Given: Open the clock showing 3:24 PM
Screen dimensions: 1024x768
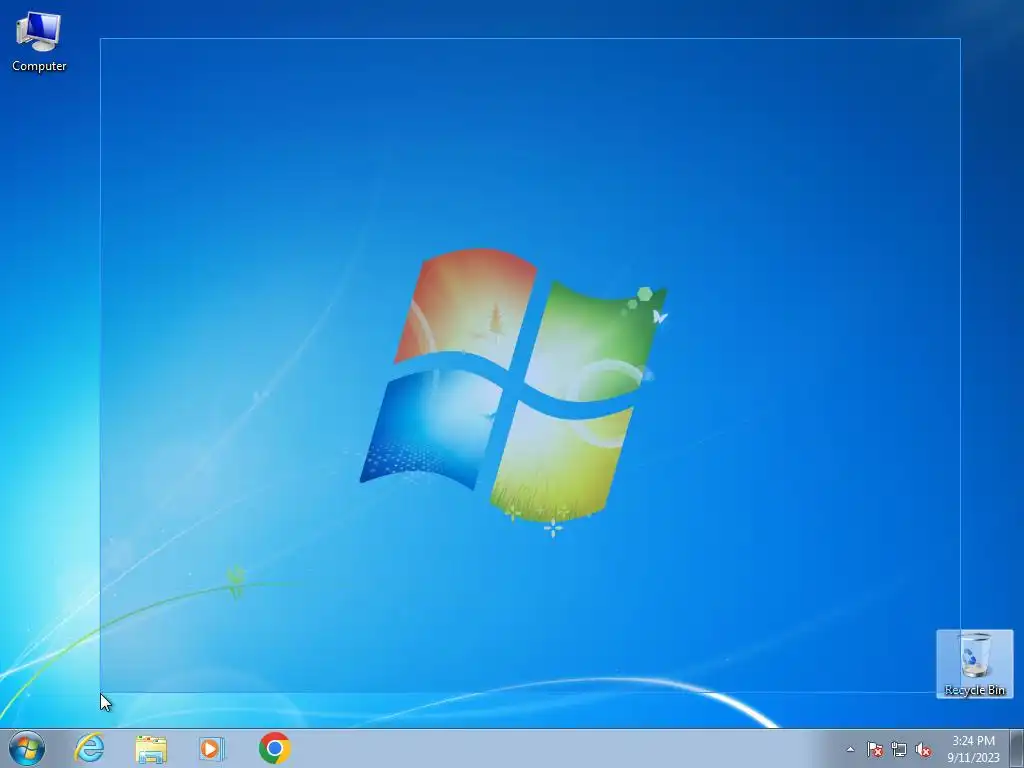Looking at the screenshot, I should [973, 749].
